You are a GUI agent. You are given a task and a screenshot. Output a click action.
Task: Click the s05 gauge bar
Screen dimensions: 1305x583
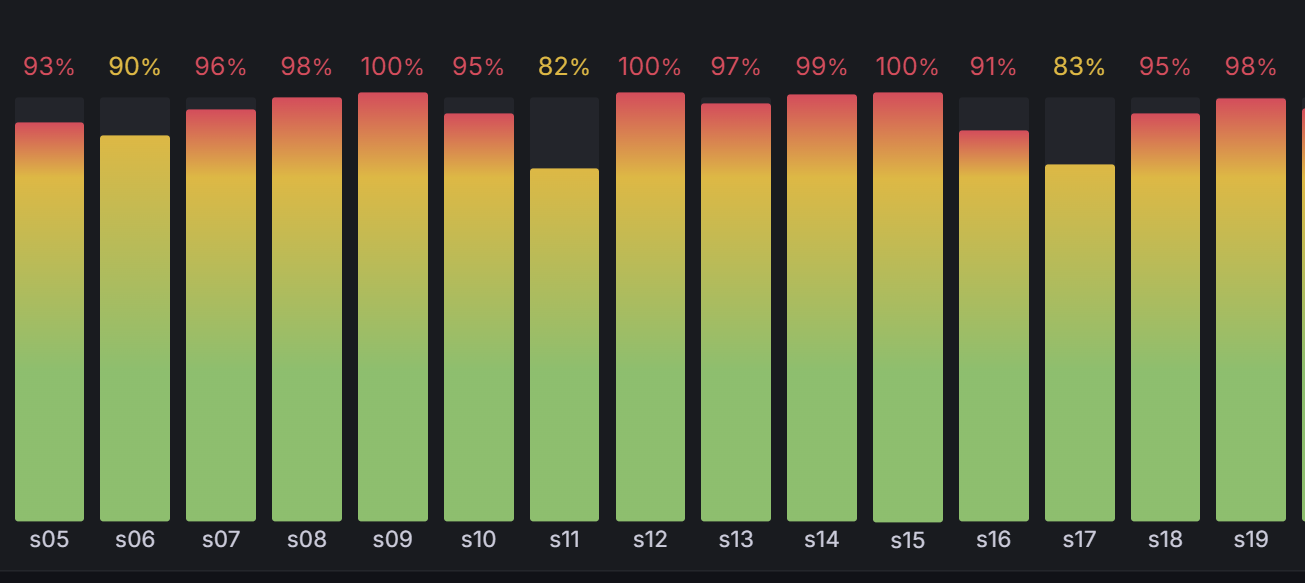[x=49, y=320]
